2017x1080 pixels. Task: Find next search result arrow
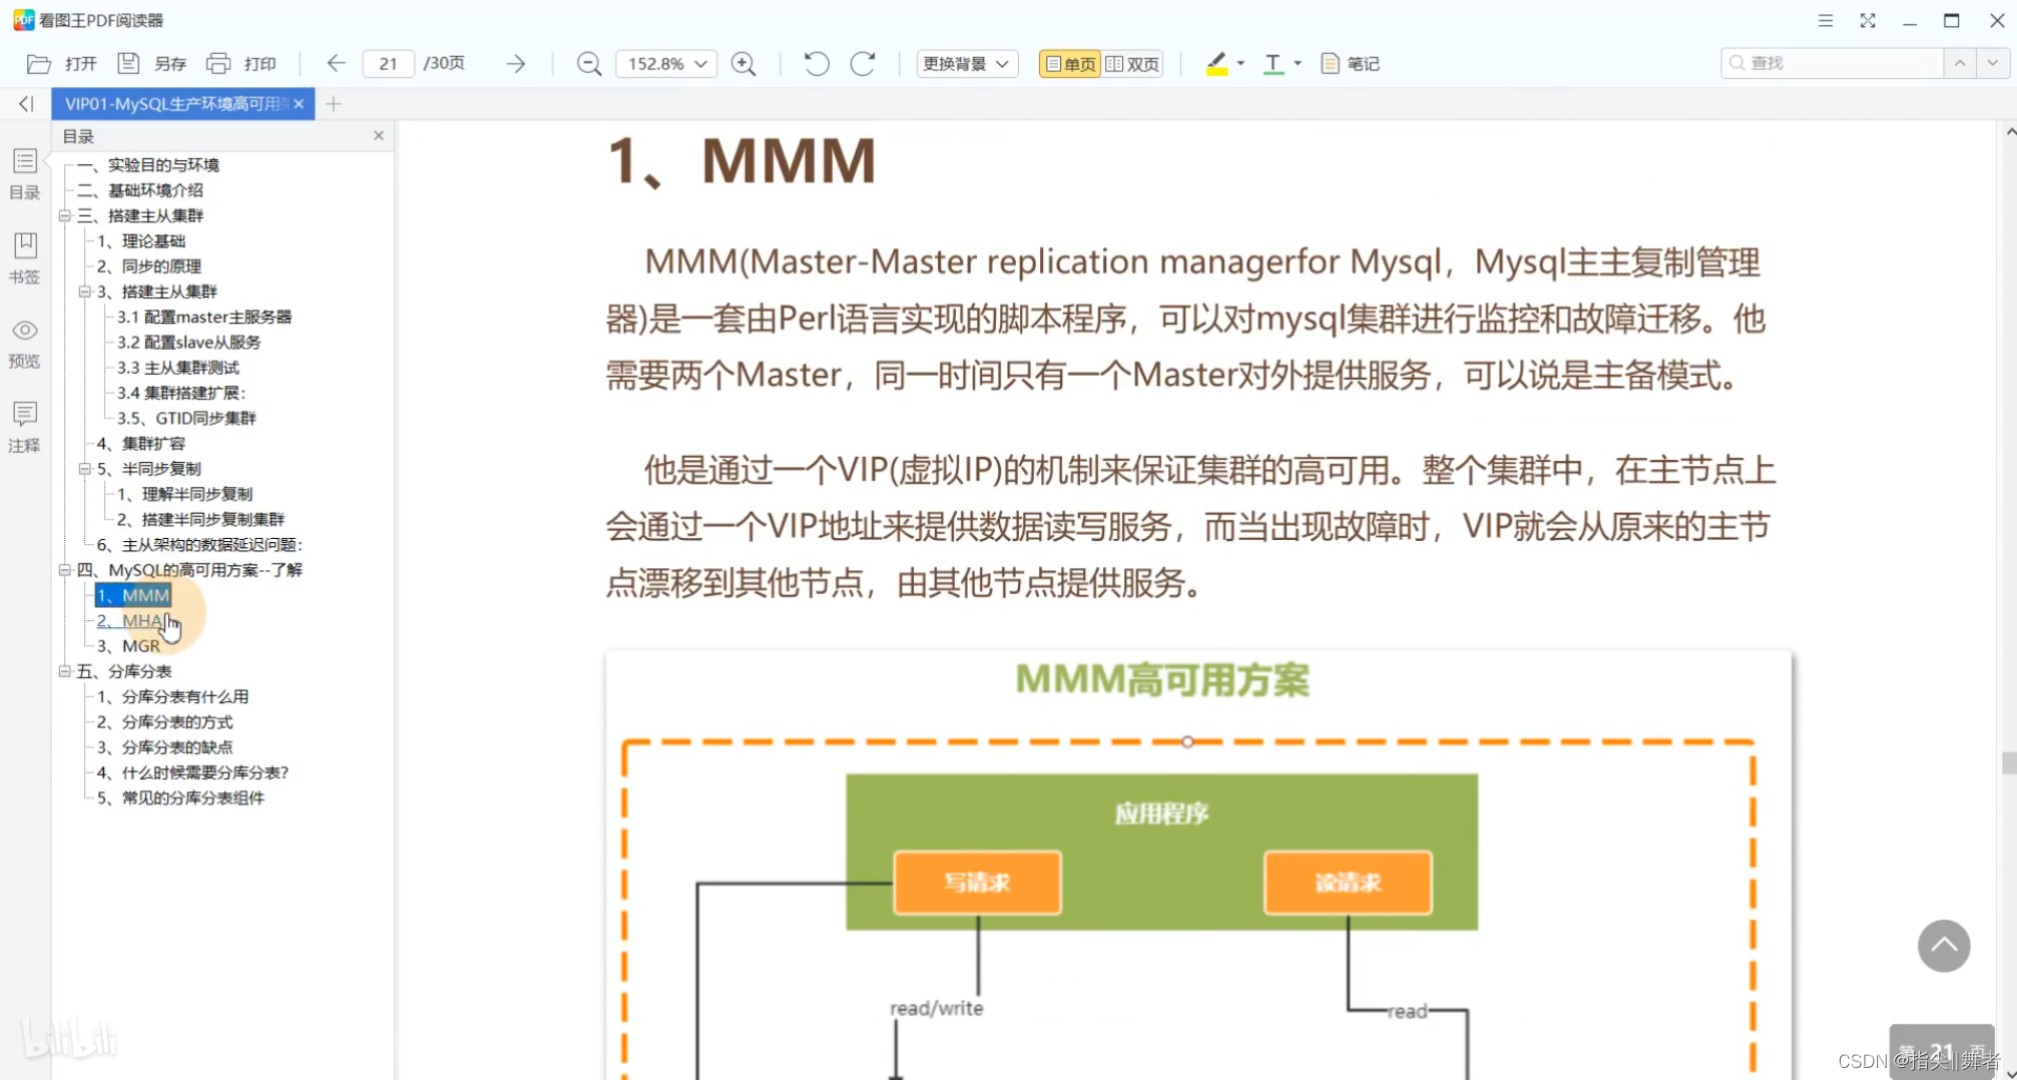[x=1992, y=63]
